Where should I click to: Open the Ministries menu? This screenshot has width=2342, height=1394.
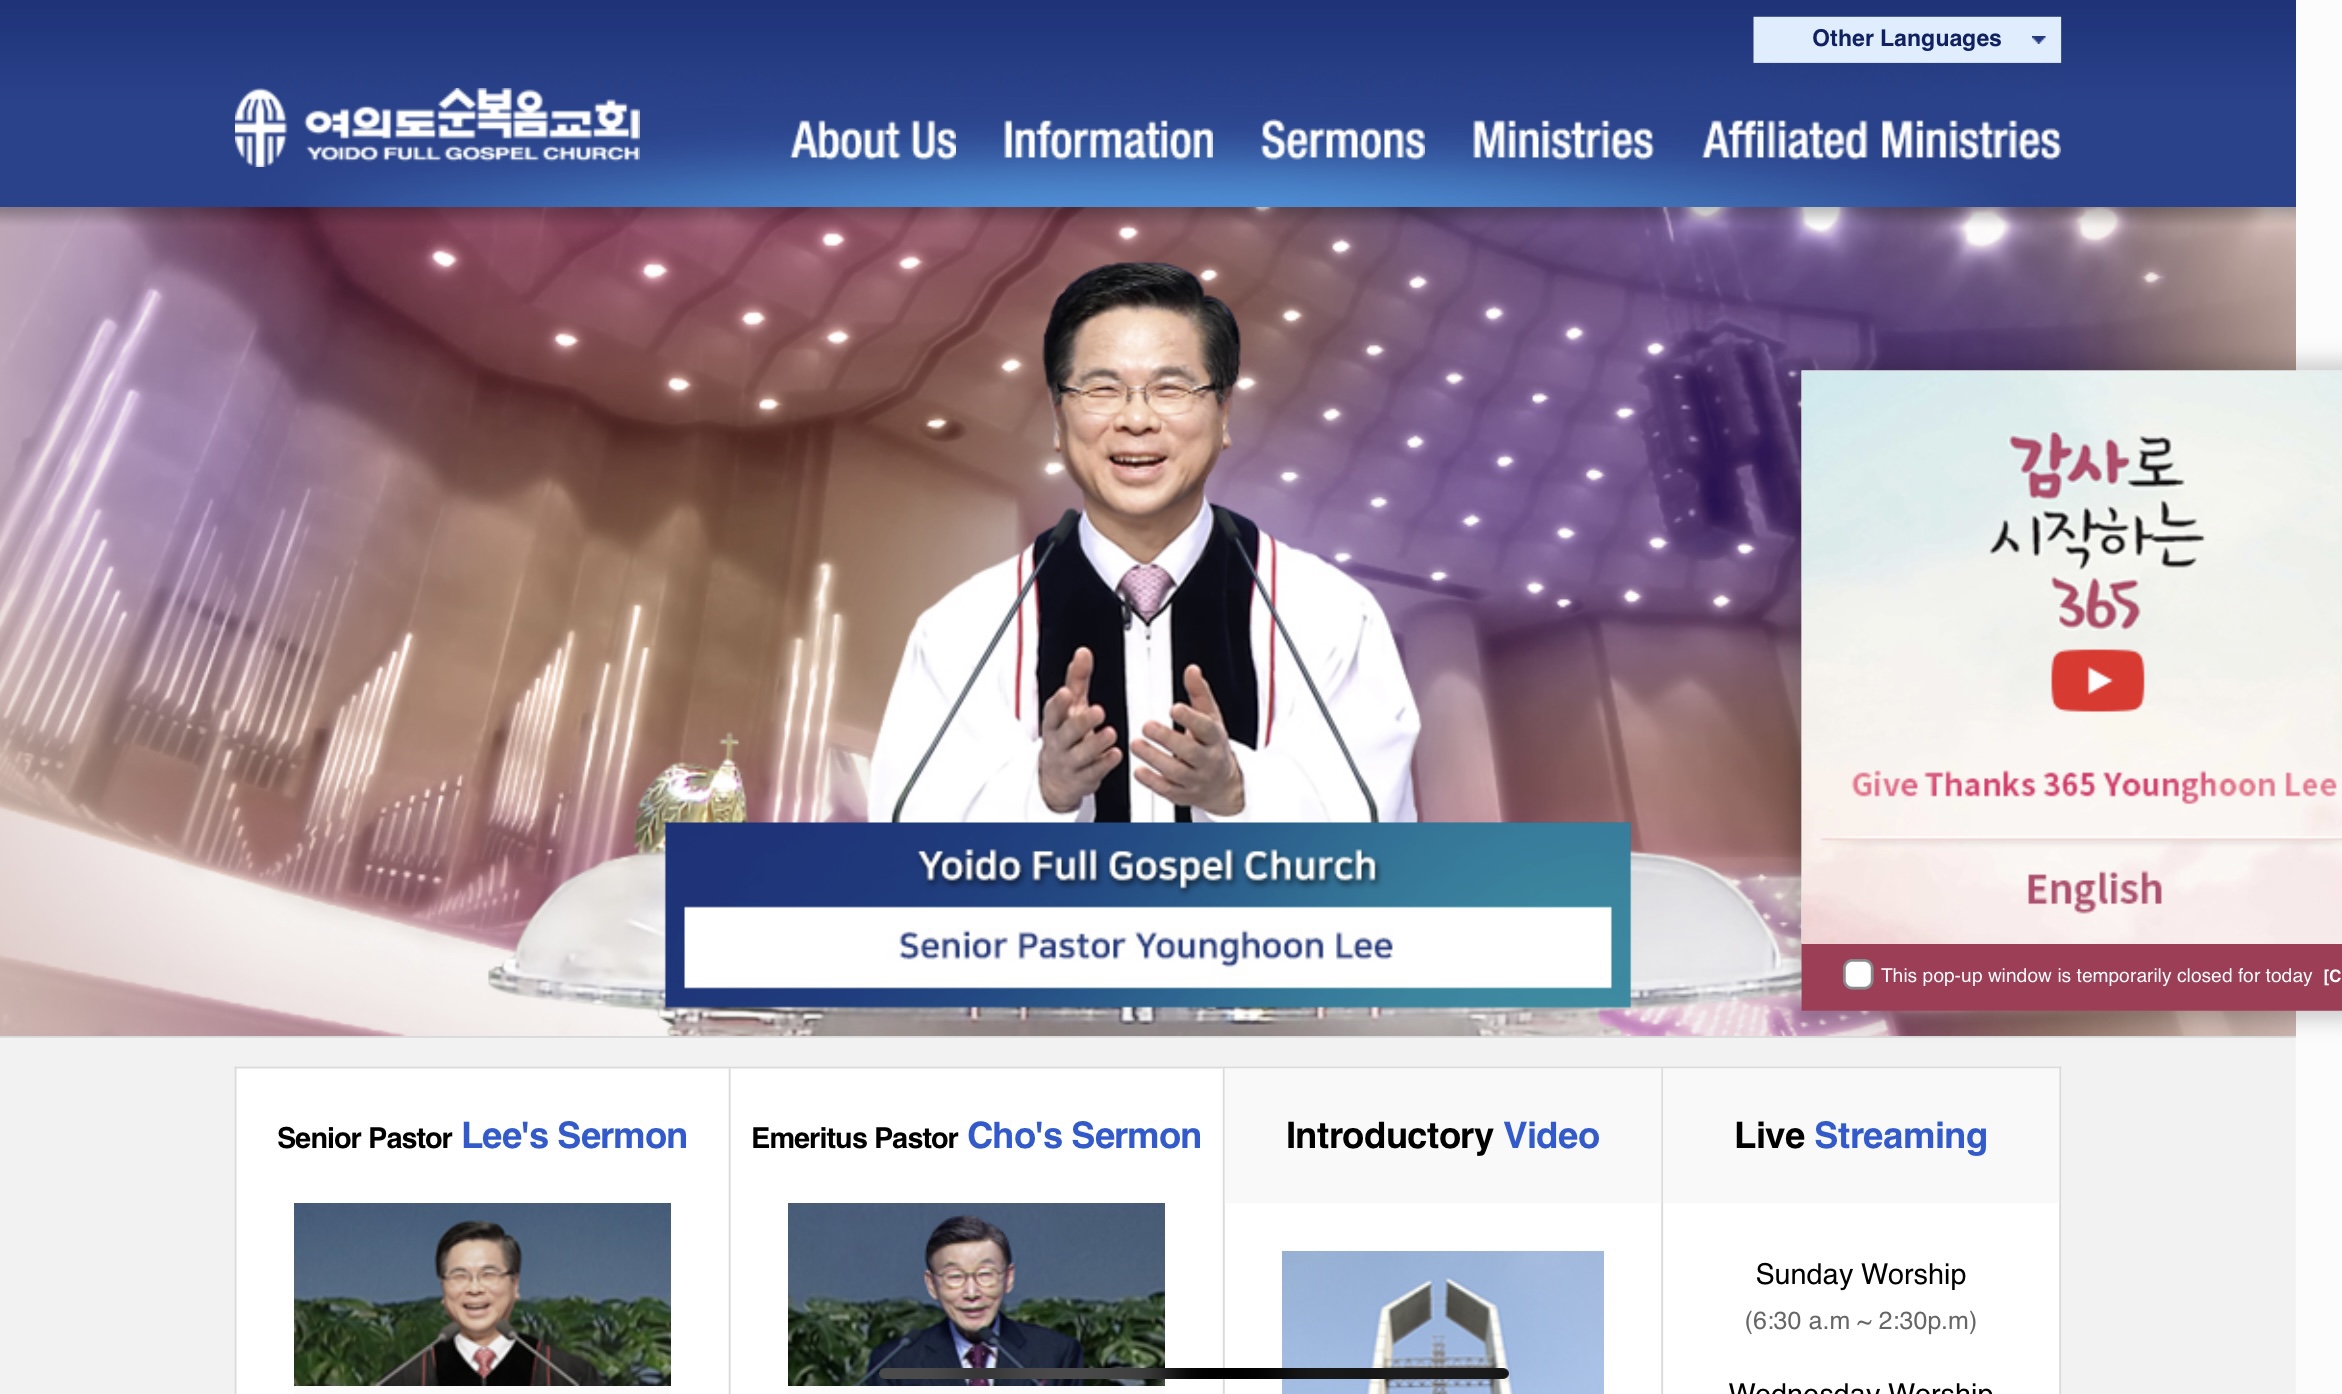1562,140
